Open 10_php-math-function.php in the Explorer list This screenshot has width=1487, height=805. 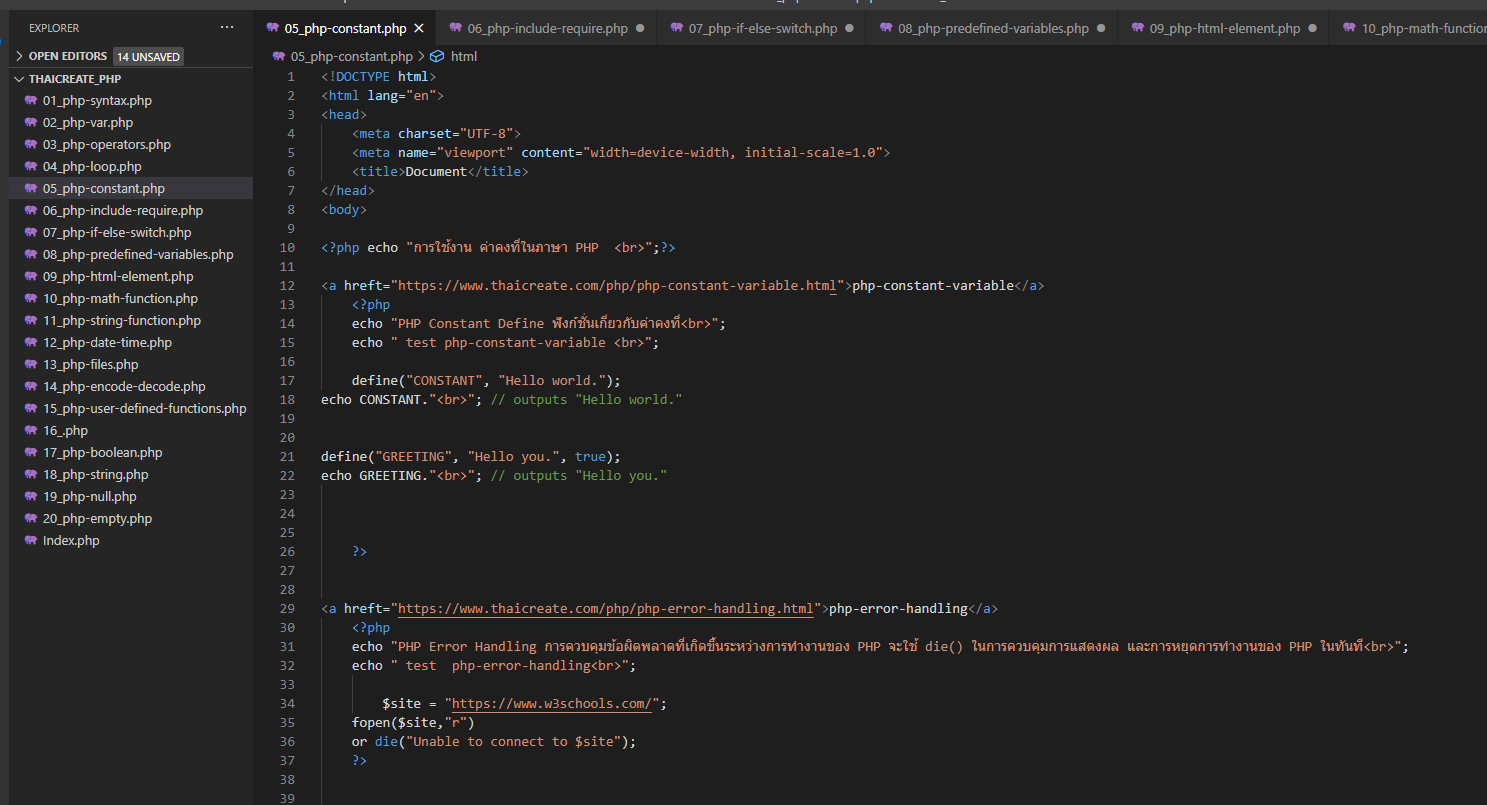(120, 298)
